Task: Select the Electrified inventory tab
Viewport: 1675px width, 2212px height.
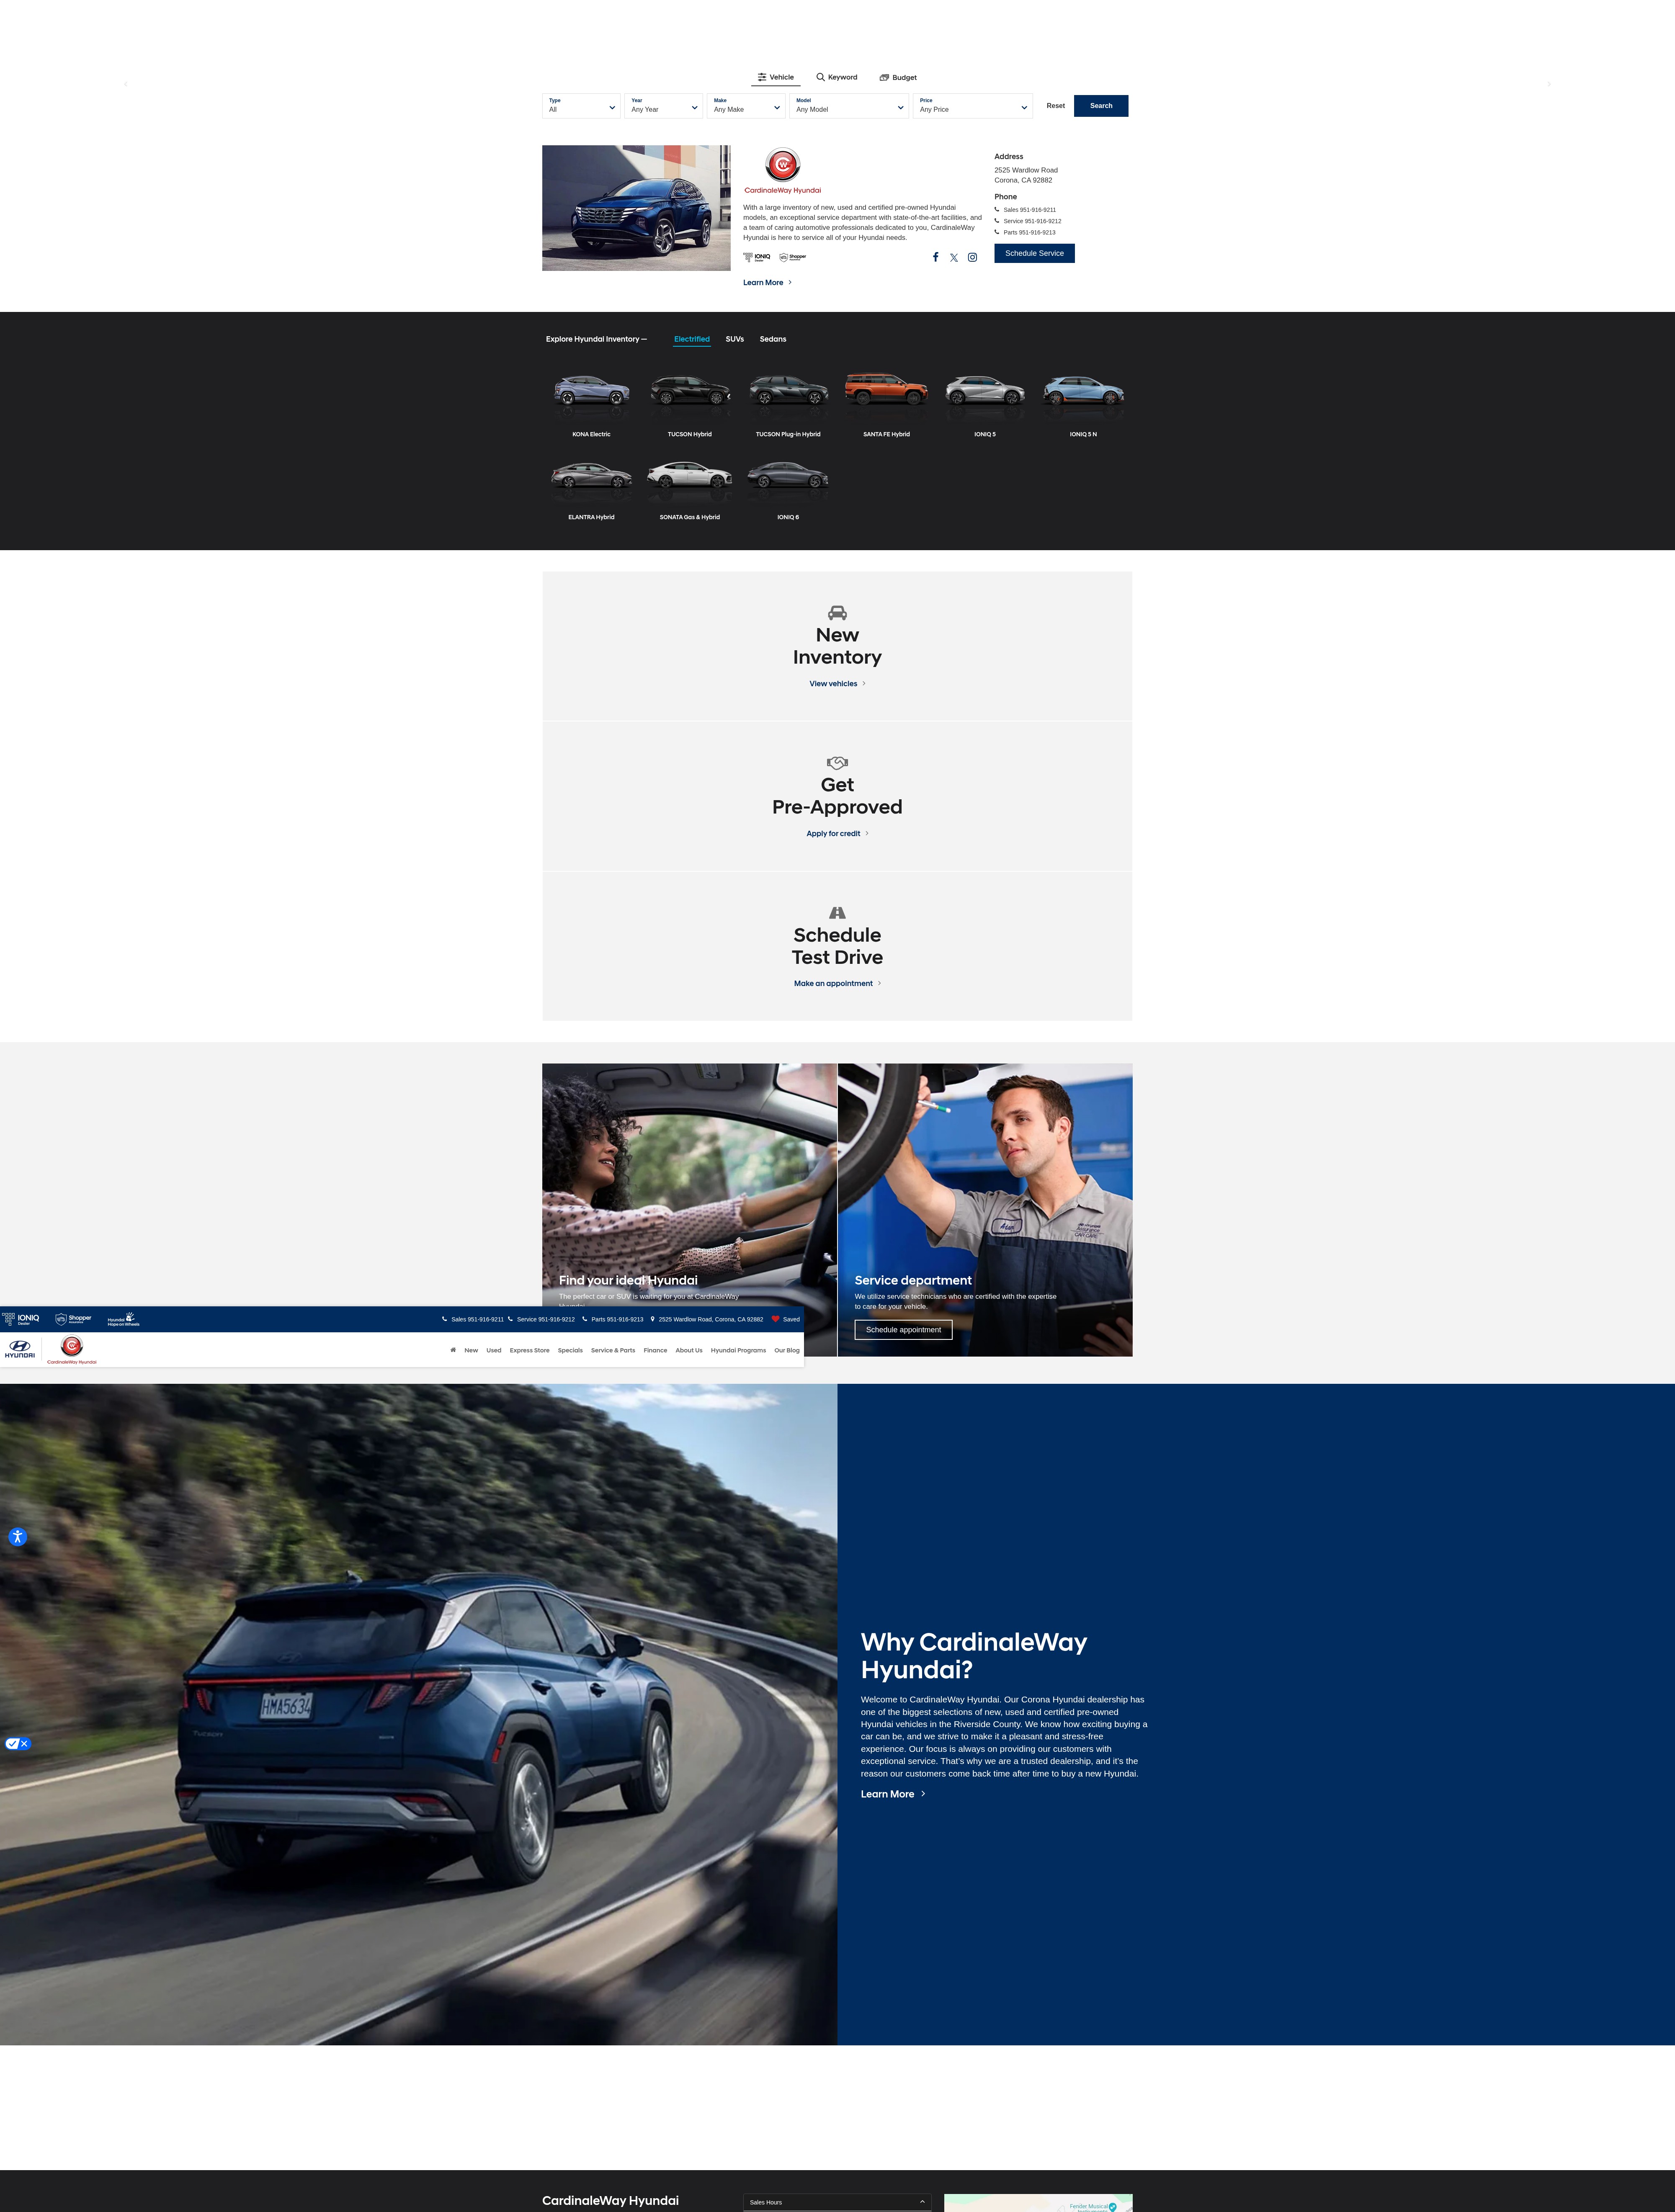Action: [692, 339]
